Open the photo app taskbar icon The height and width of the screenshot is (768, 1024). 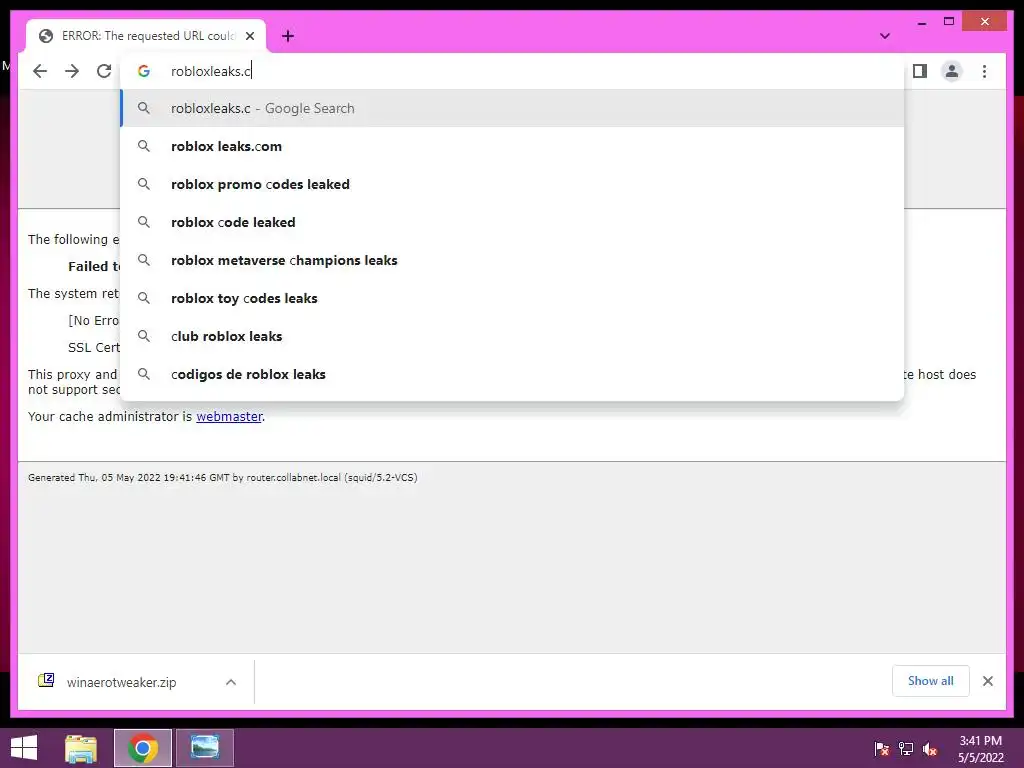click(x=204, y=748)
